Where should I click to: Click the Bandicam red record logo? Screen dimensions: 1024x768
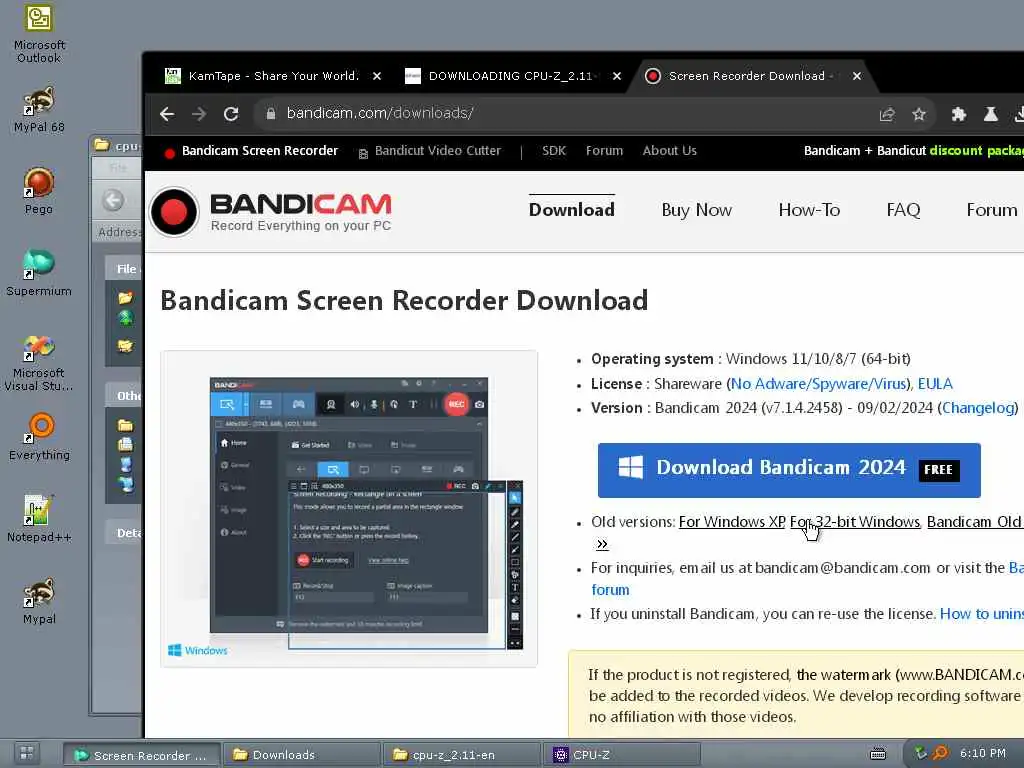[174, 212]
